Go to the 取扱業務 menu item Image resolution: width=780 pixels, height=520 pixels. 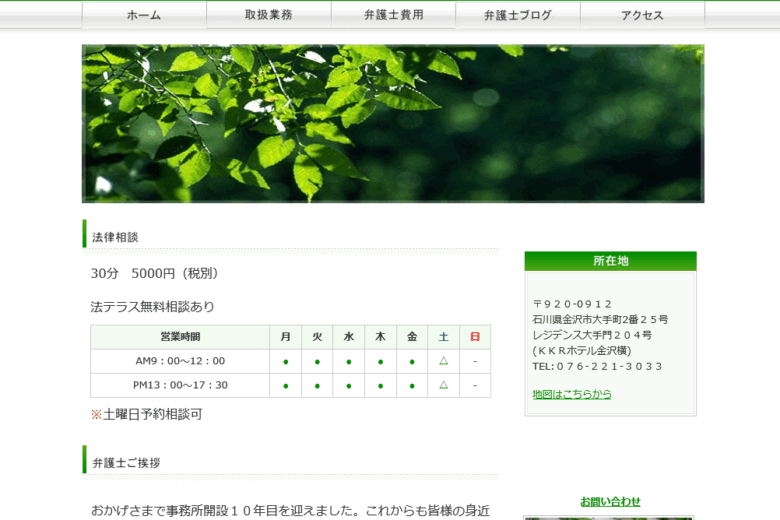click(x=268, y=15)
